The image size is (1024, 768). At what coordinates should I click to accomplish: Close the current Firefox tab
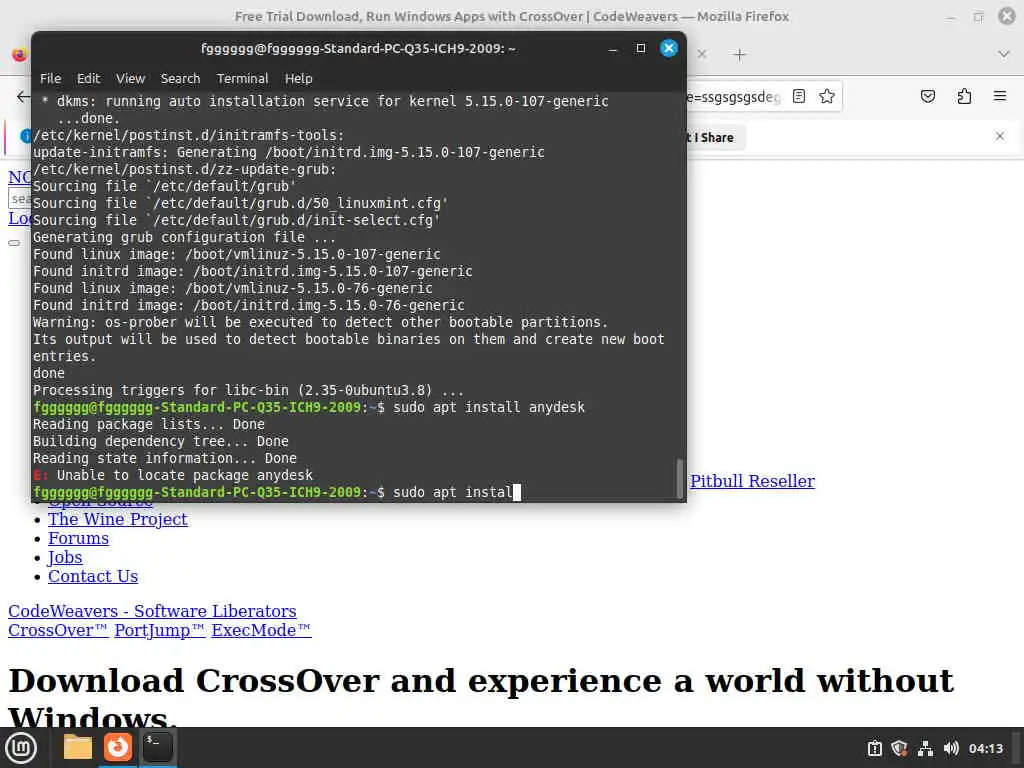coord(702,54)
